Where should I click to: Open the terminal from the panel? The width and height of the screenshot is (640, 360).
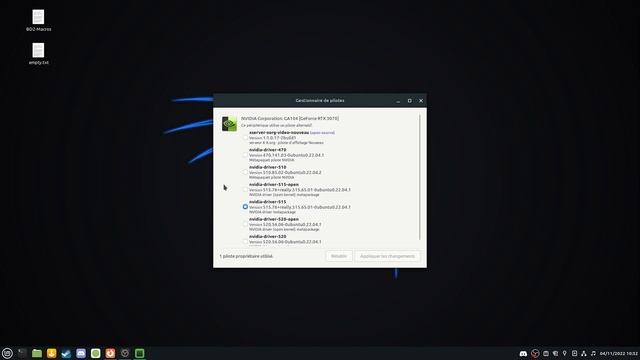click(22, 353)
